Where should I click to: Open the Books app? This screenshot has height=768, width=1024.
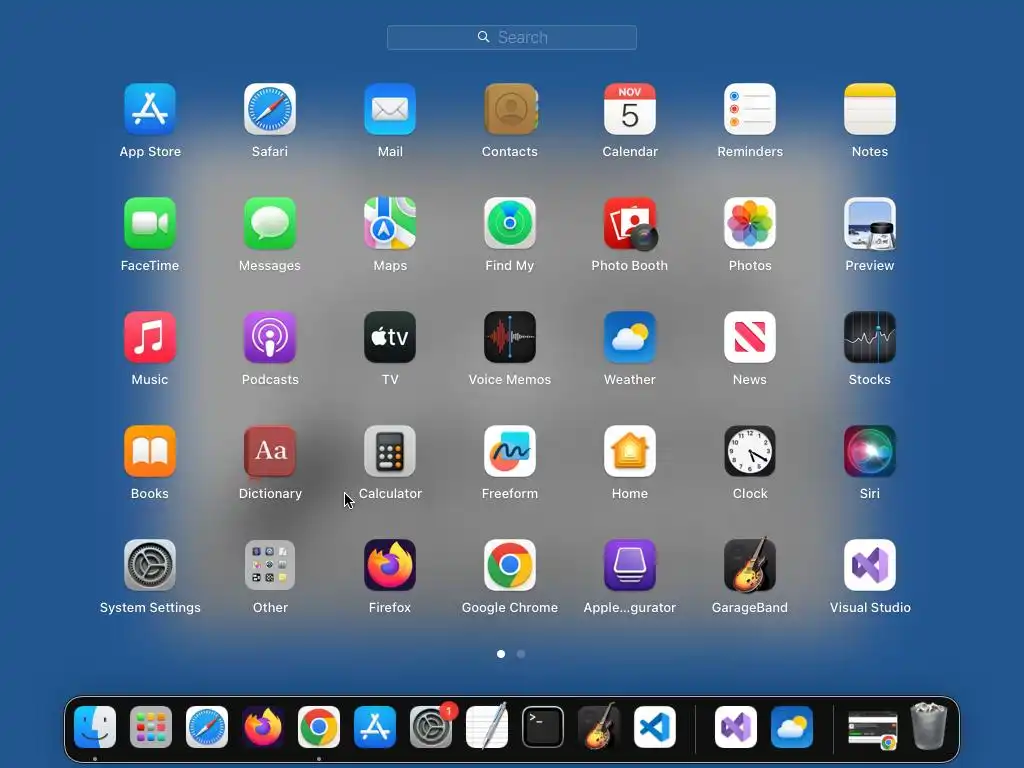point(150,451)
